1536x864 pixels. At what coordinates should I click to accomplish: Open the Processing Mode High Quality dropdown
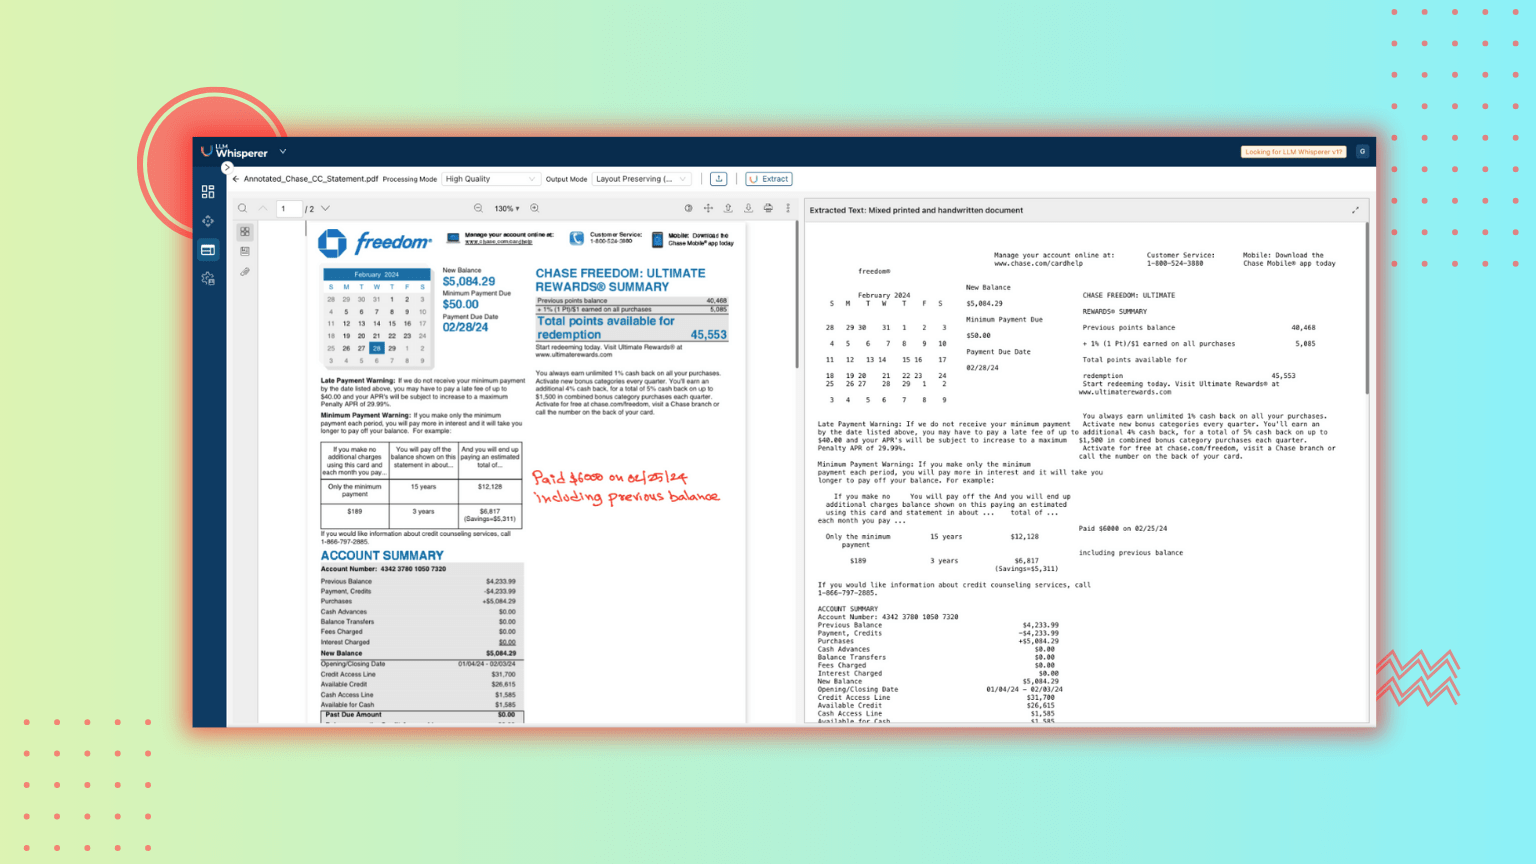(490, 179)
